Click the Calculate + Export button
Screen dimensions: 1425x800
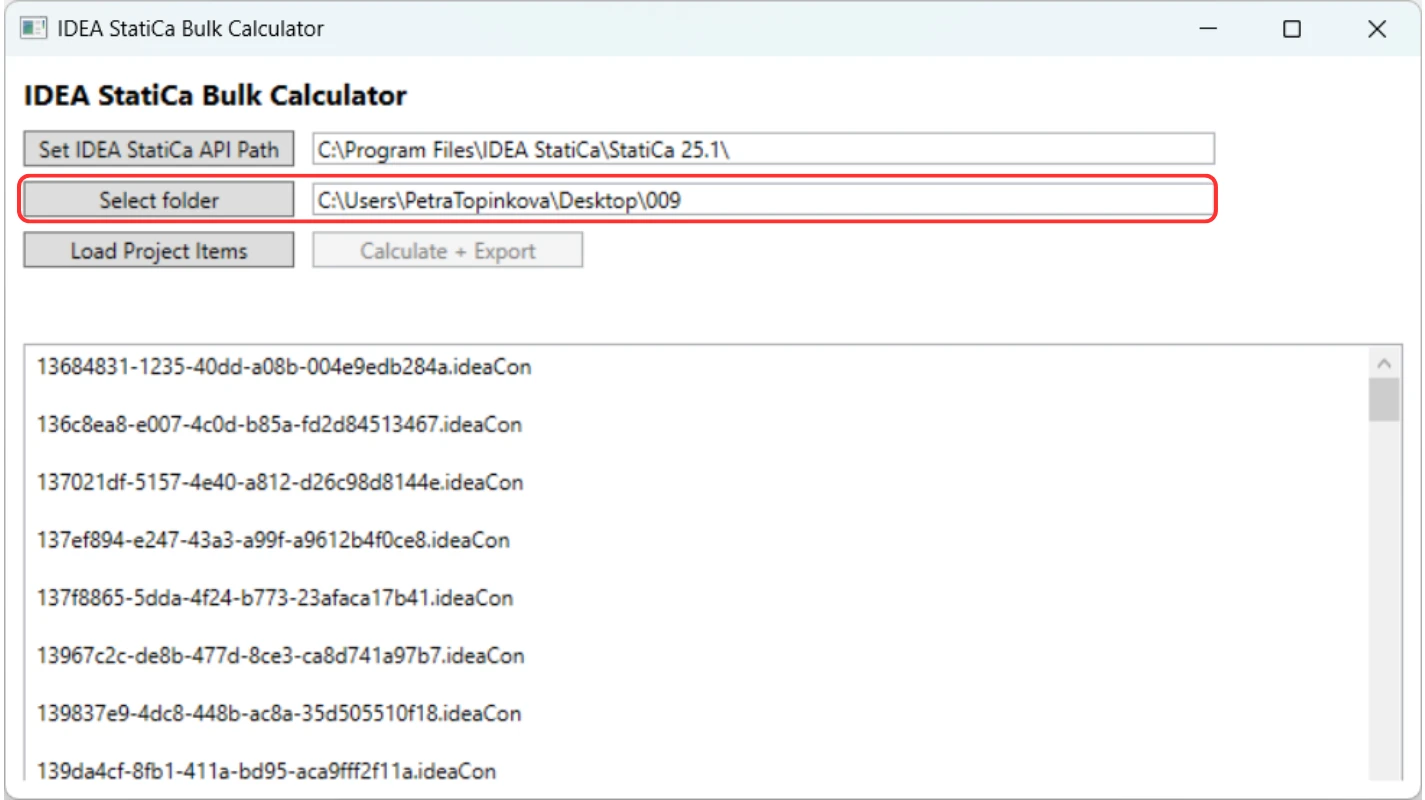point(448,250)
